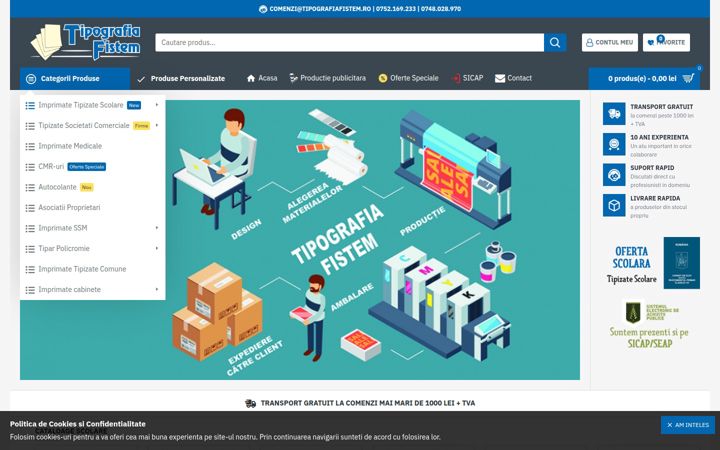Click the Oferte Speciale coin icon

tap(383, 79)
